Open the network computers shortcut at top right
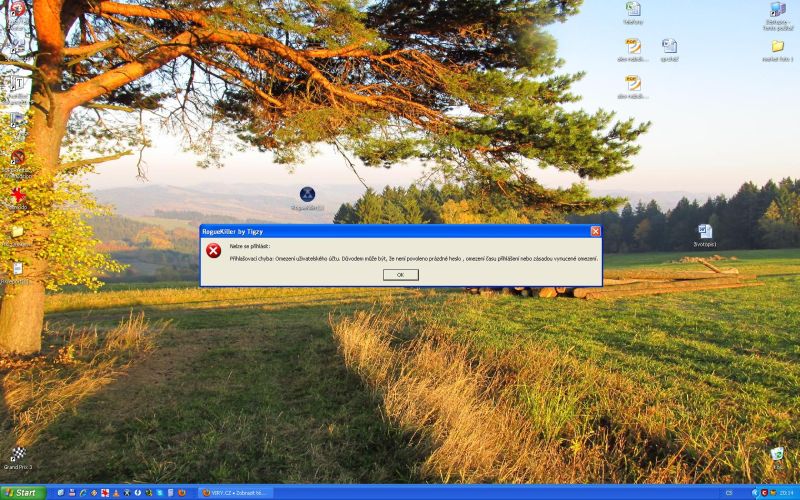 [x=777, y=10]
